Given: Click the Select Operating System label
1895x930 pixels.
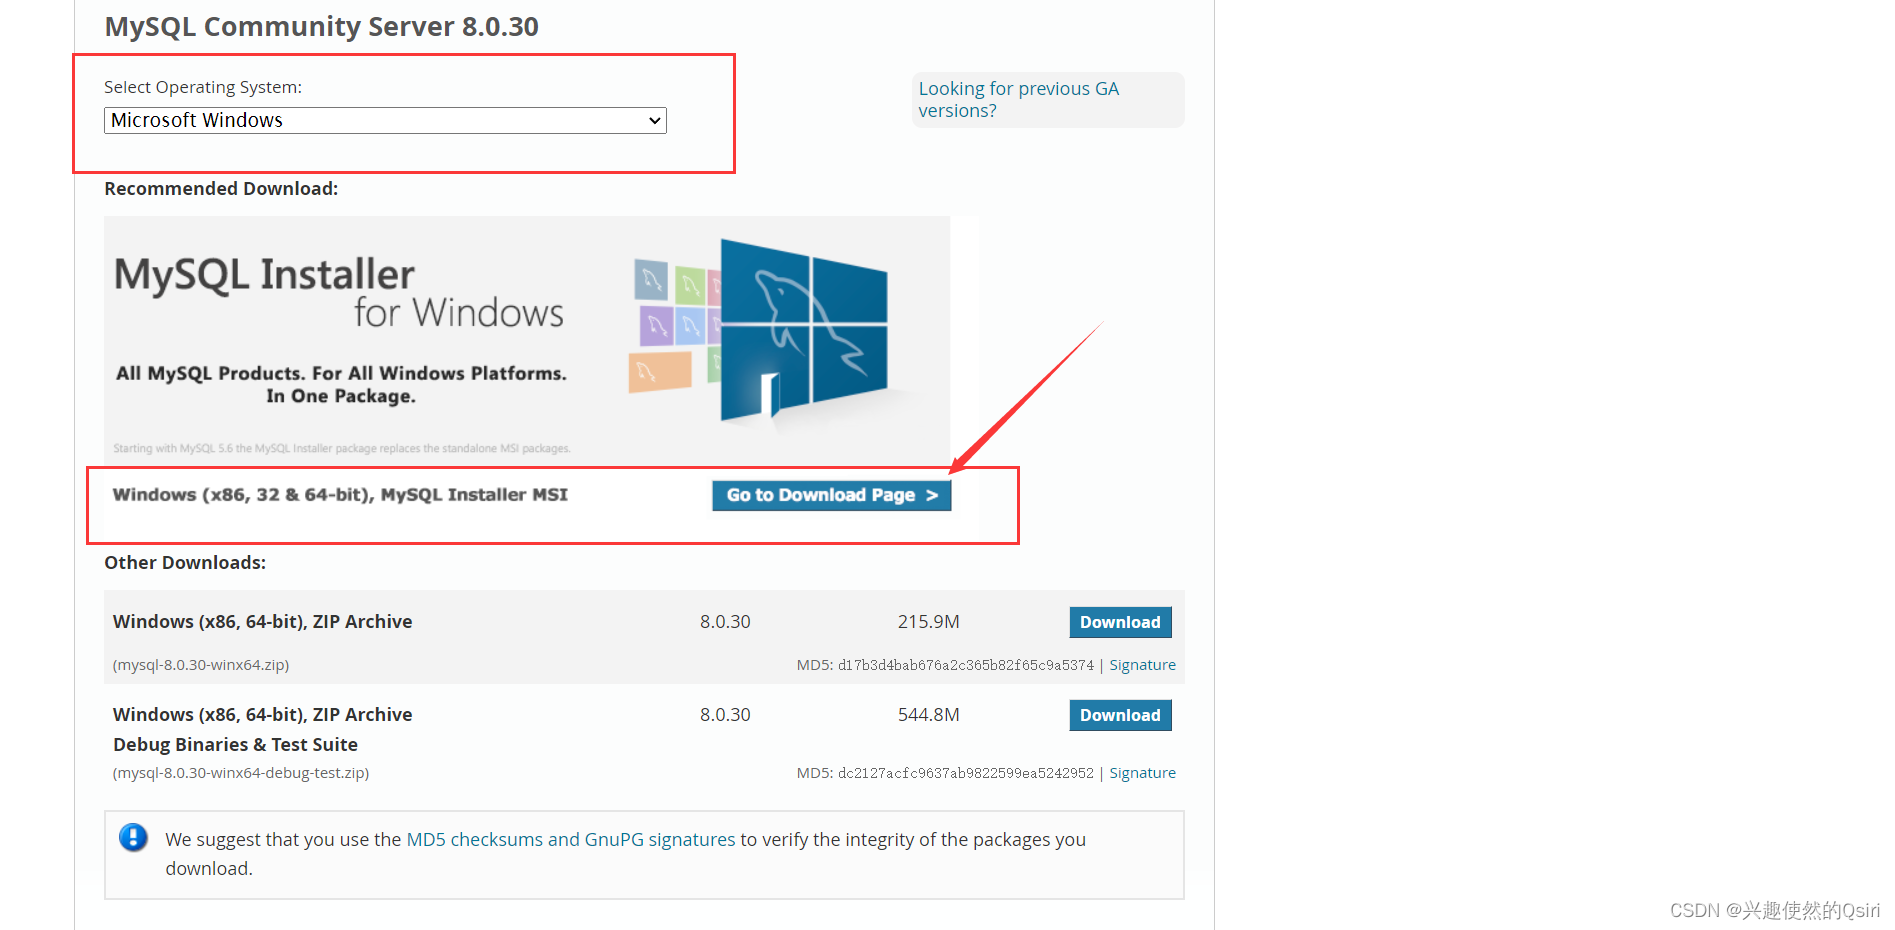Looking at the screenshot, I should pos(203,87).
